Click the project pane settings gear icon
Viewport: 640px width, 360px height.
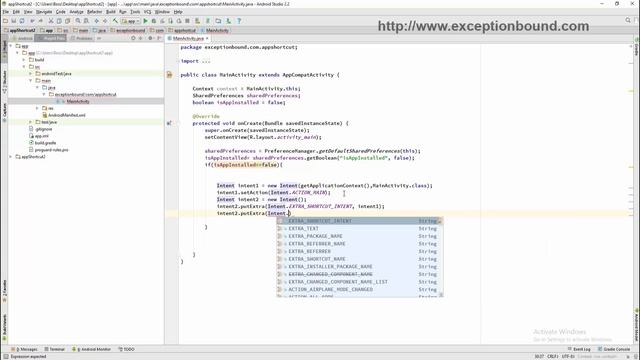150,38
